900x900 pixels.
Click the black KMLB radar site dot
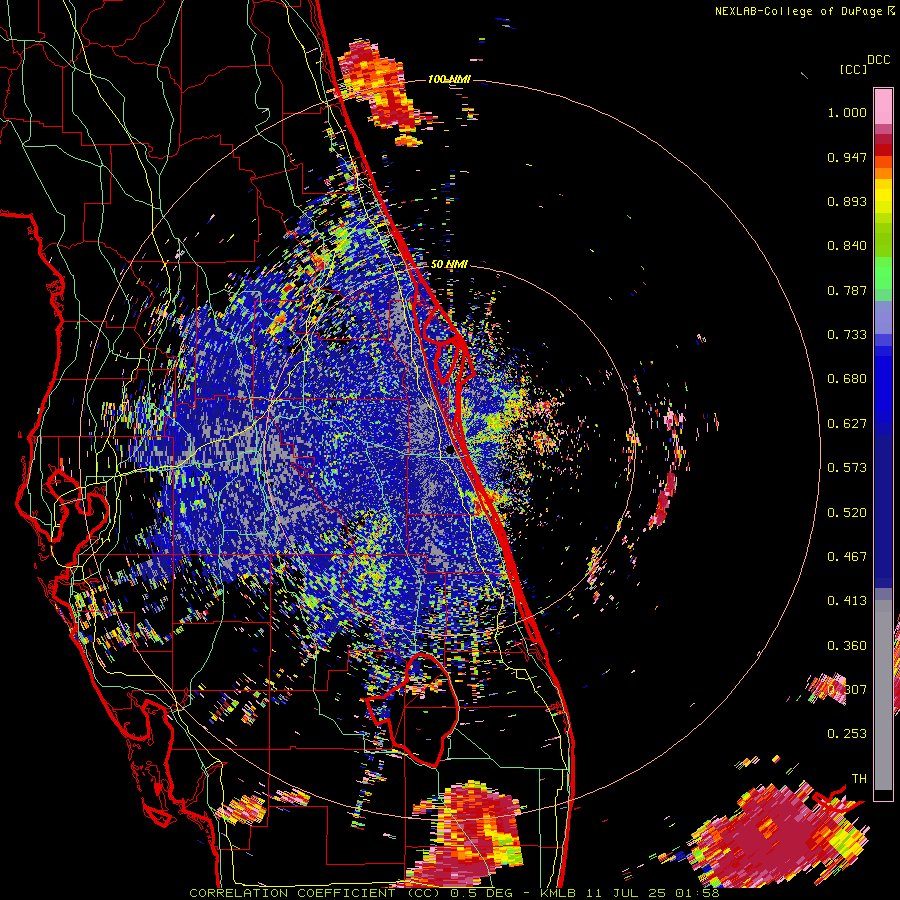[450, 451]
